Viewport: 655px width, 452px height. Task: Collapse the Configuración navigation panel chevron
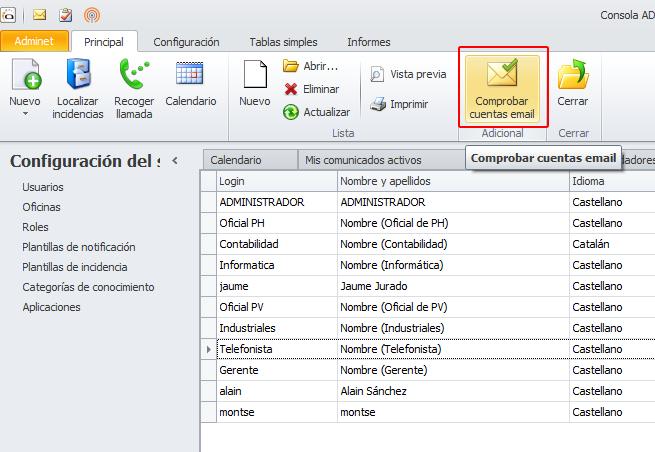click(175, 160)
